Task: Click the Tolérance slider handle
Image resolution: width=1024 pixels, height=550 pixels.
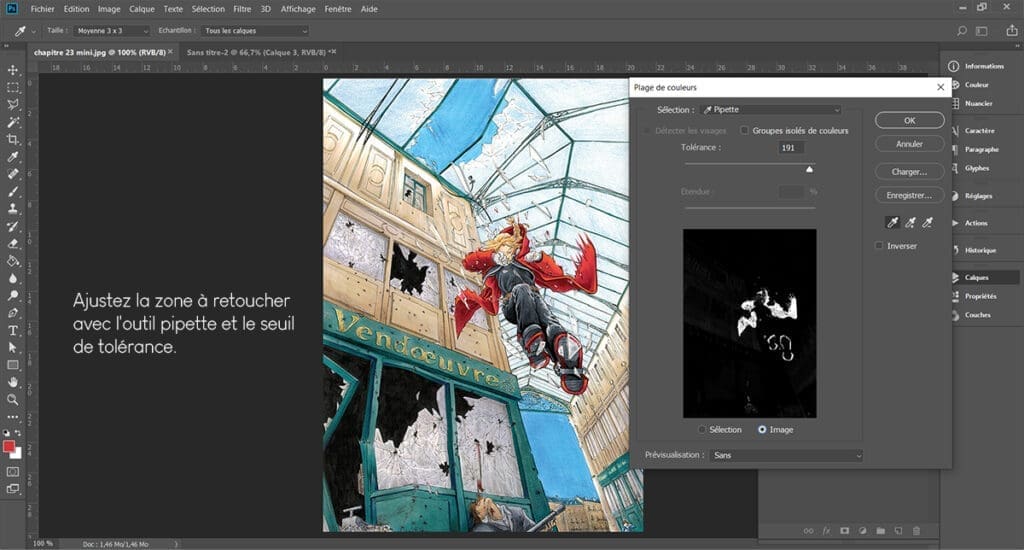Action: point(809,169)
